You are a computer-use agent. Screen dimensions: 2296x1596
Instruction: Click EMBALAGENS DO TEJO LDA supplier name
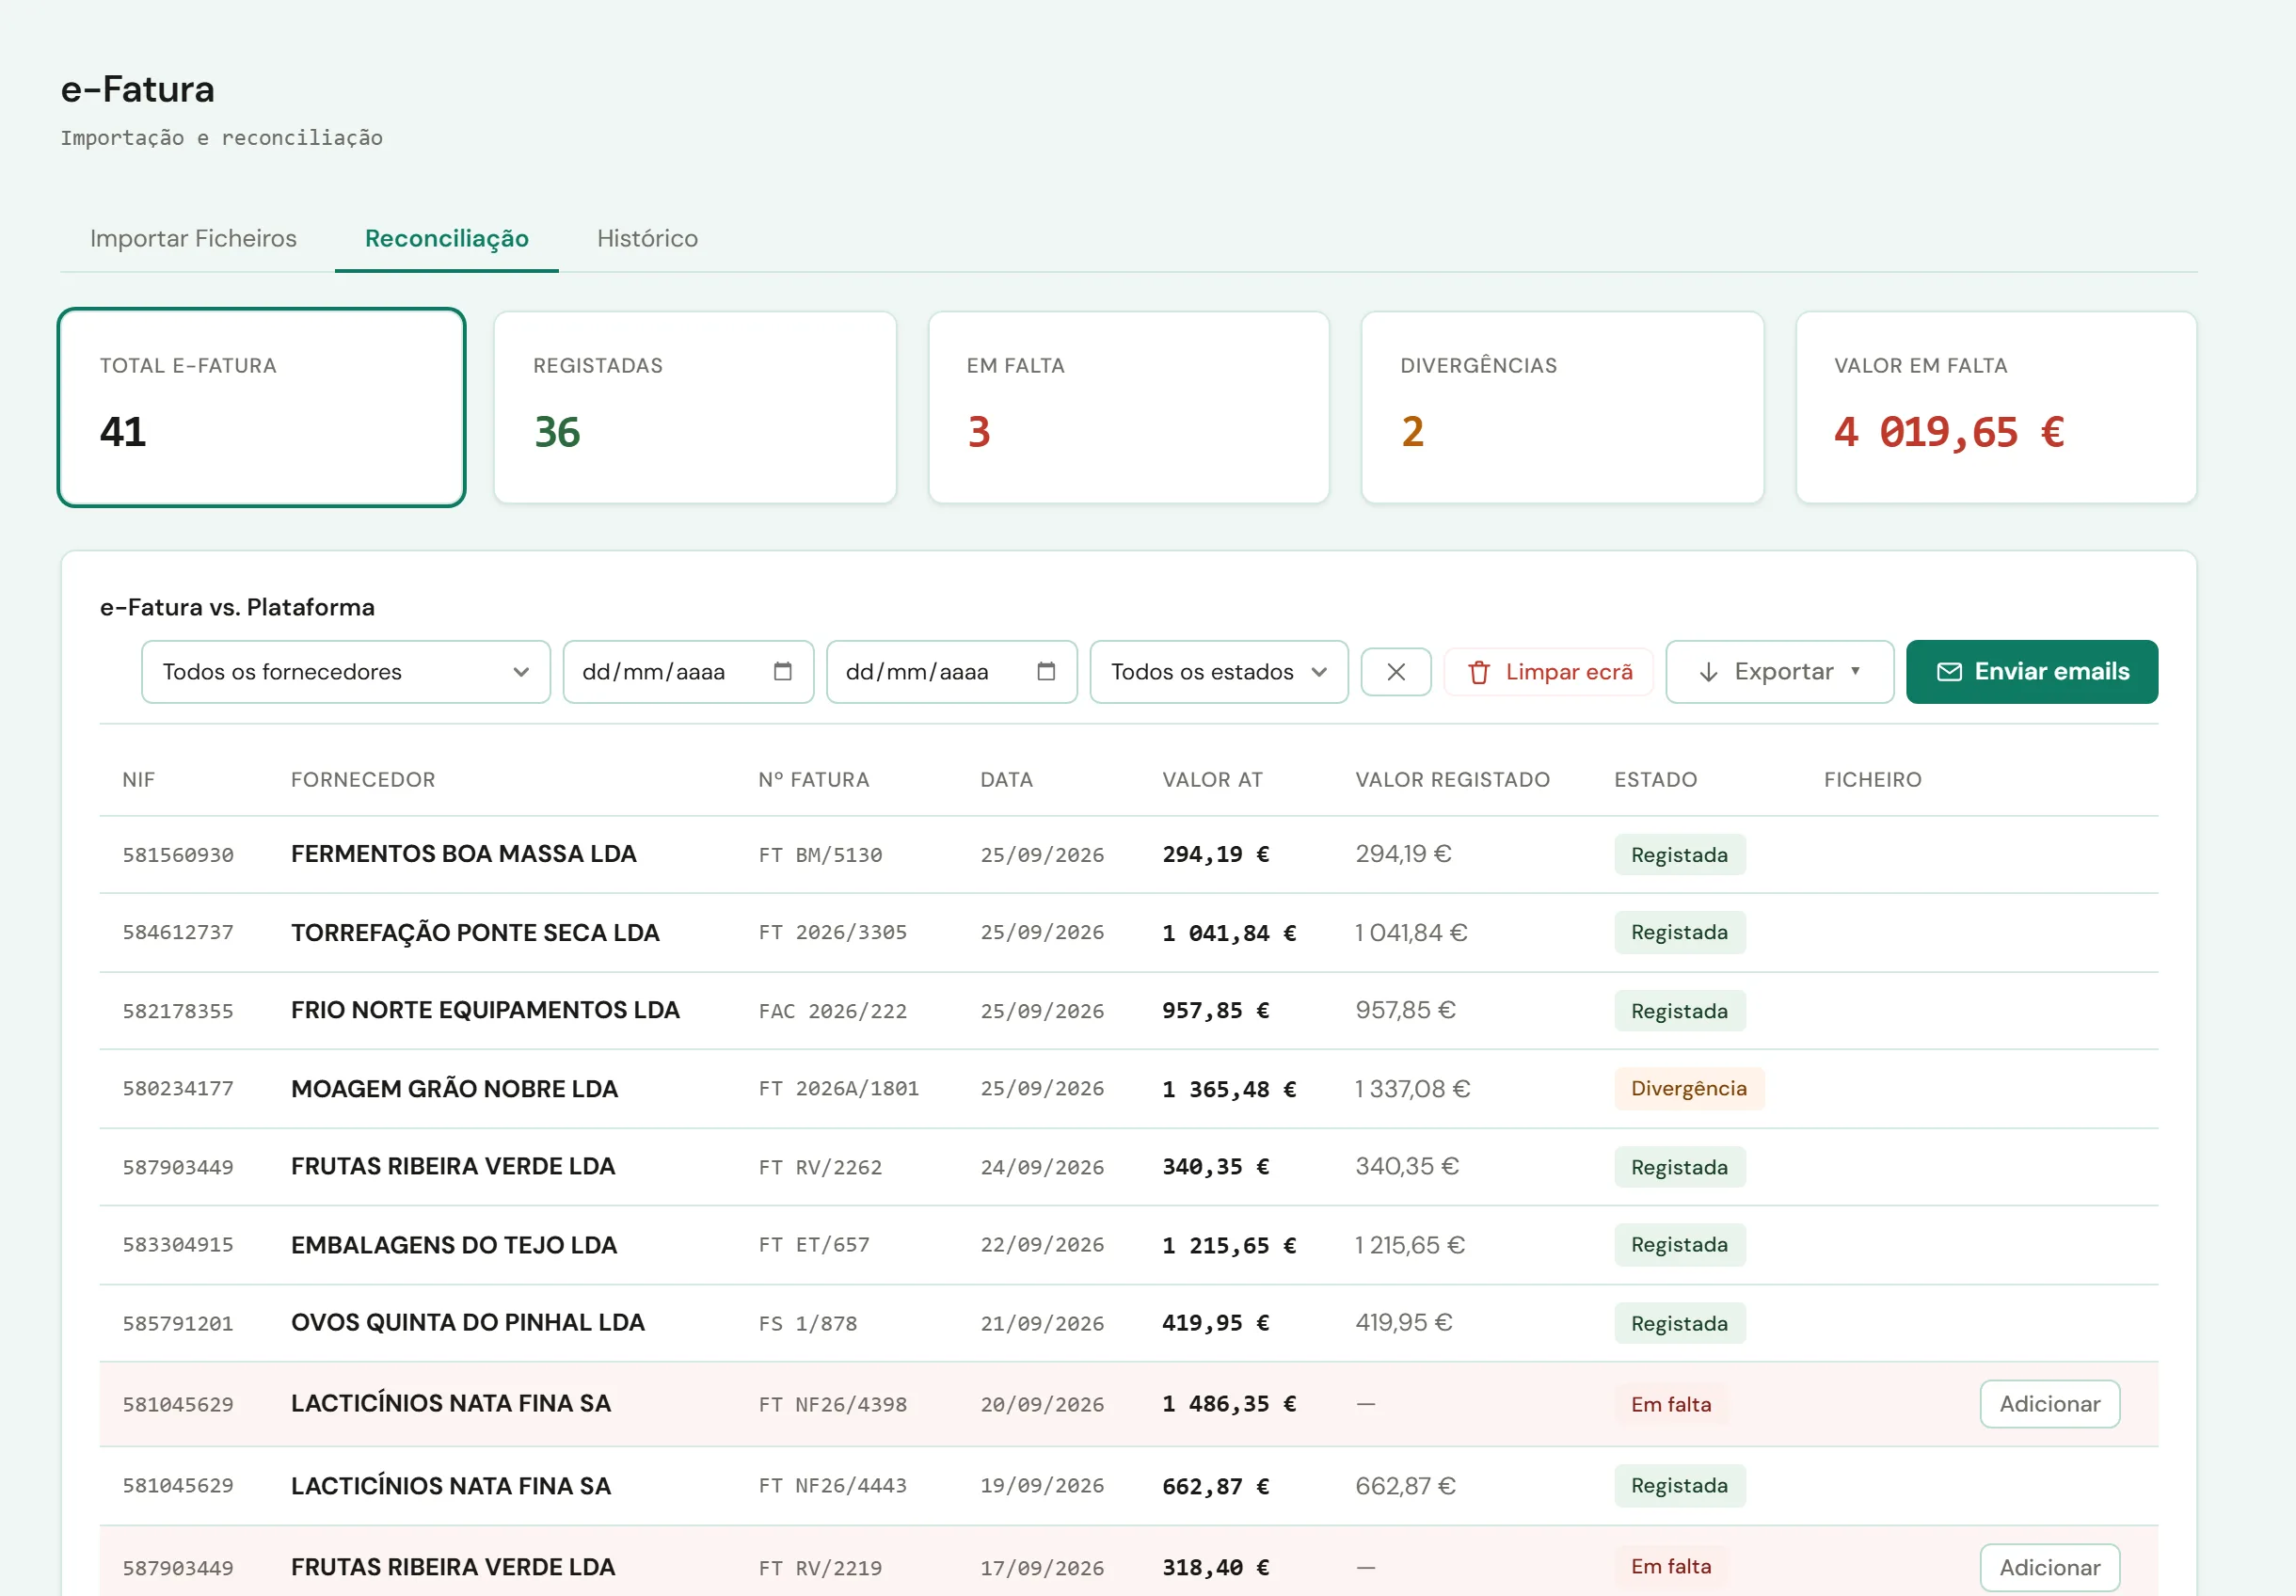pyautogui.click(x=454, y=1245)
